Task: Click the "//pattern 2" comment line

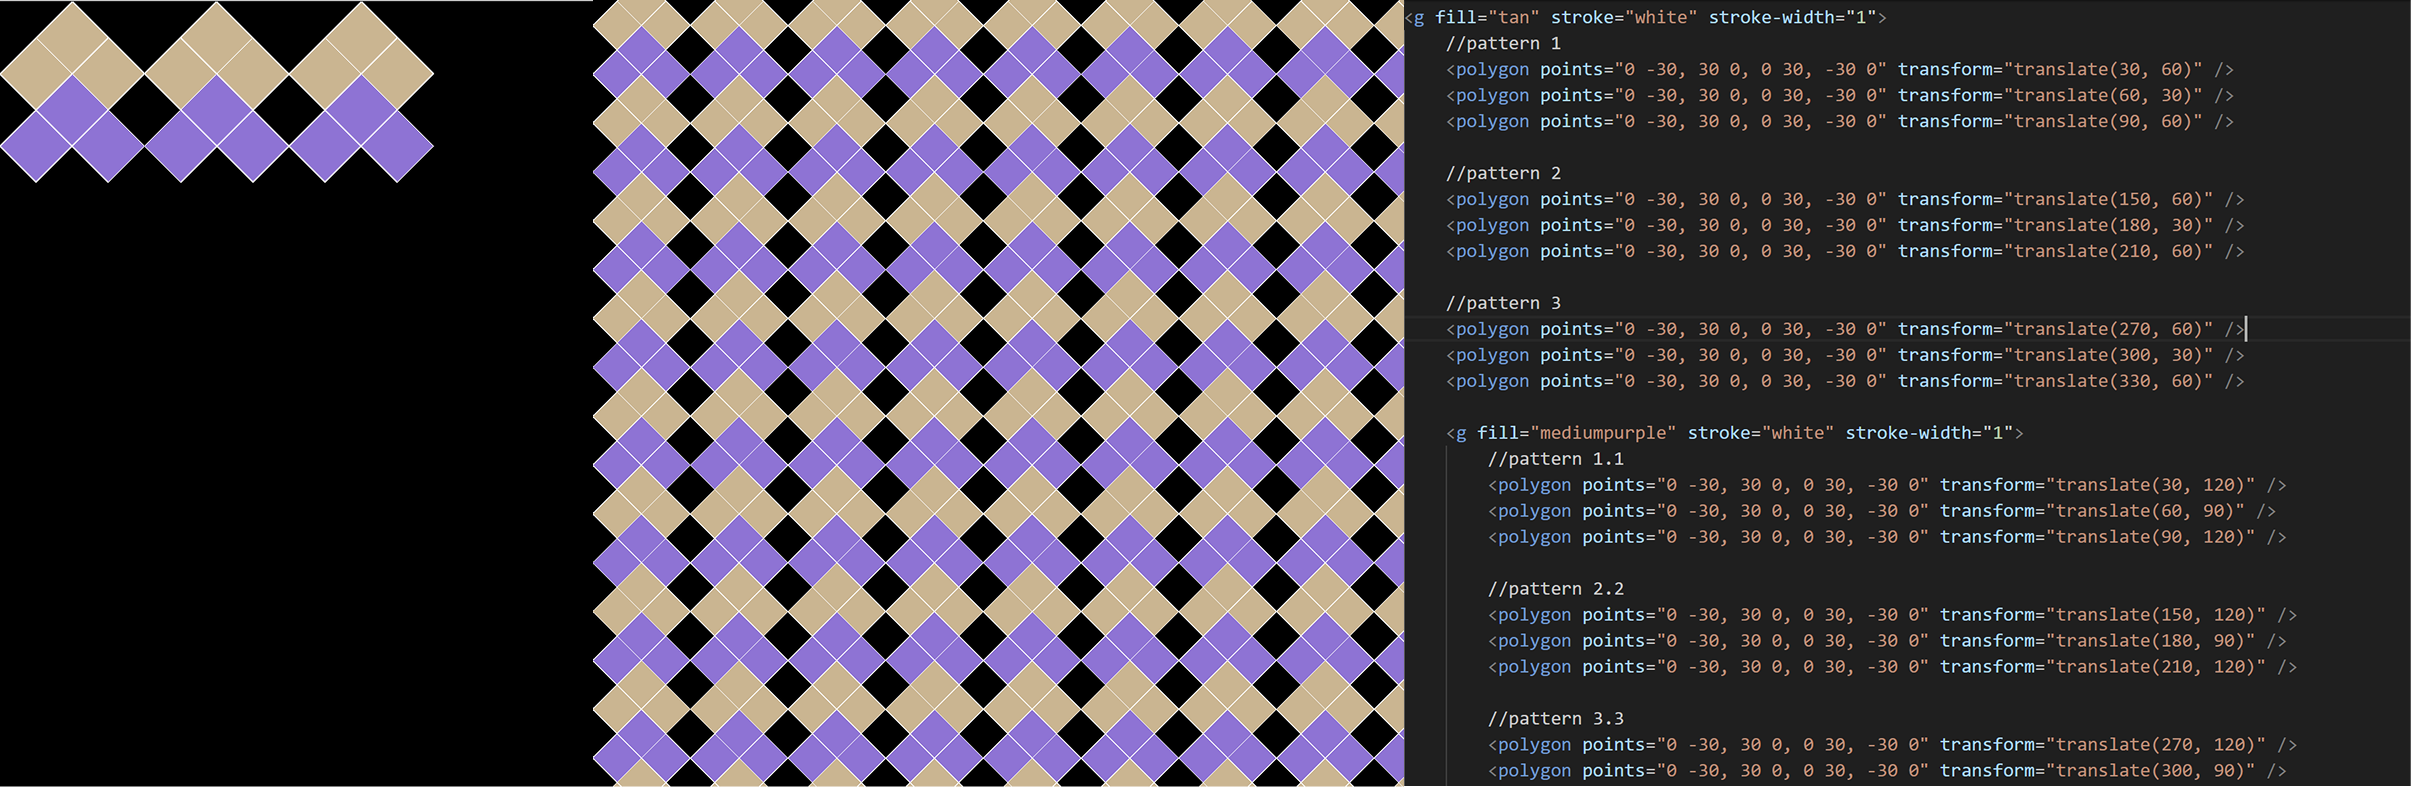Action: pos(1503,173)
